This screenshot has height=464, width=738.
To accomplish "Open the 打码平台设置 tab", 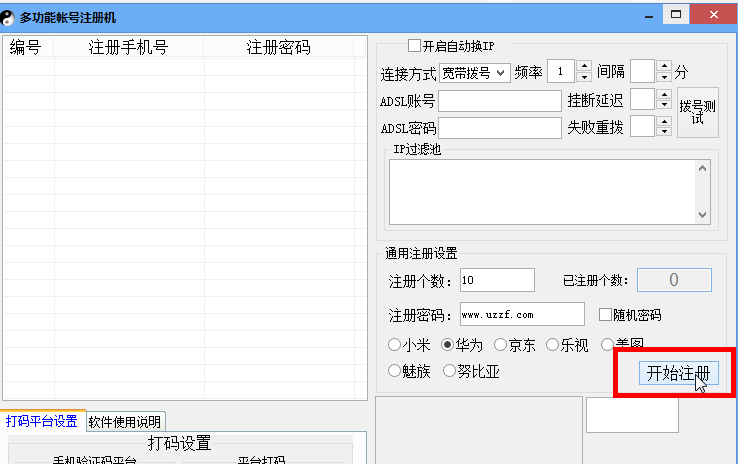I will point(42,421).
